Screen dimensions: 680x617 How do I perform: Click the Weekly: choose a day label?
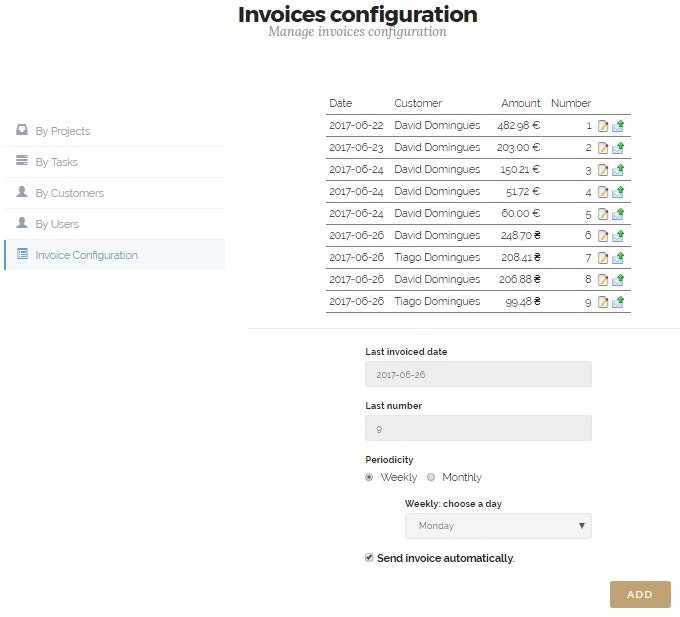pos(453,504)
